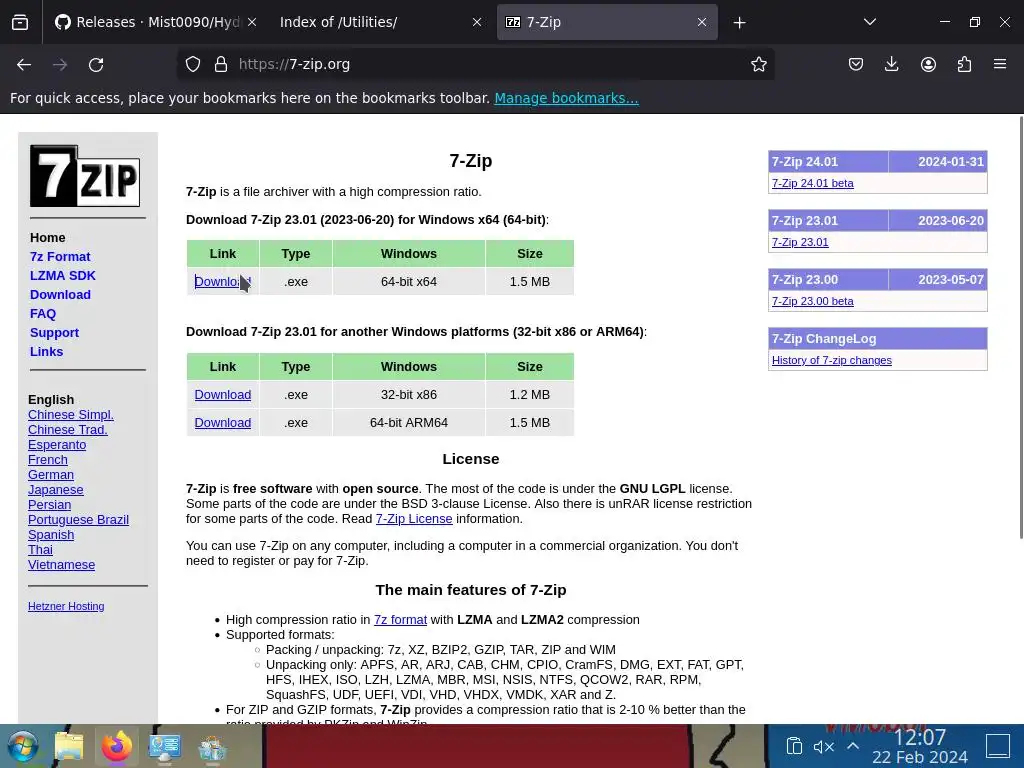Image resolution: width=1024 pixels, height=768 pixels.
Task: Switch language to French
Action: click(x=48, y=460)
